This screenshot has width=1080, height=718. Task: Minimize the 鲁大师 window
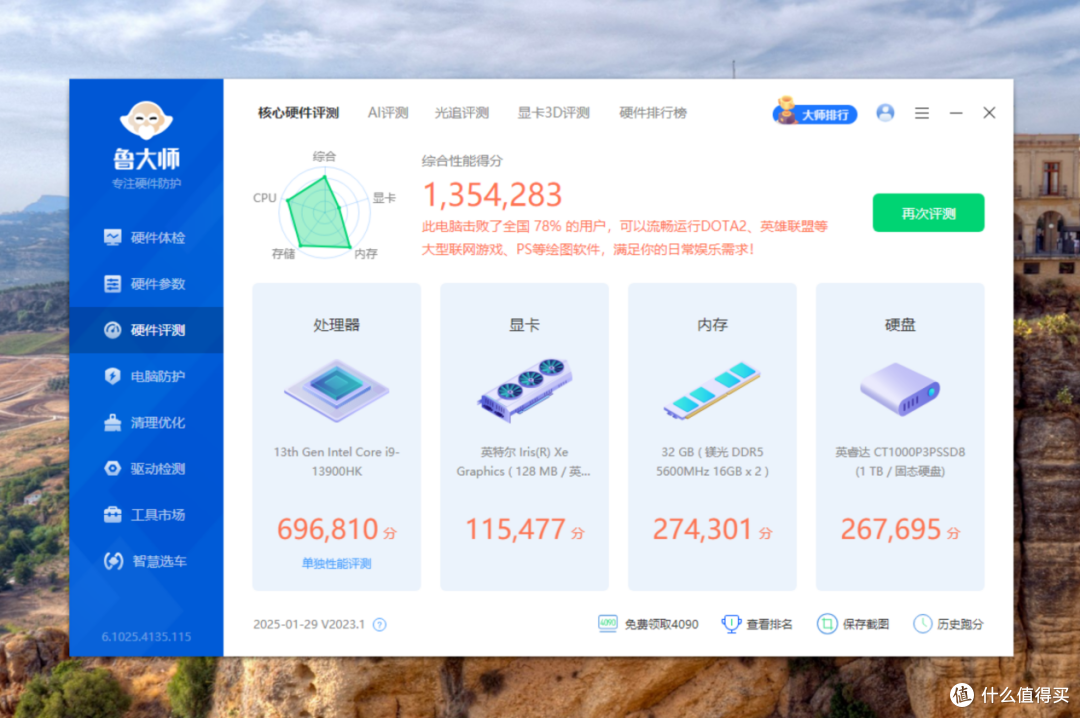coord(956,113)
